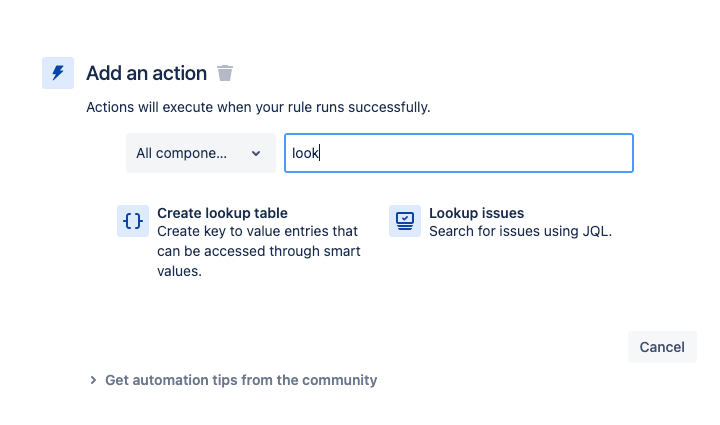Select the "Search for issues using JQL" description
The height and width of the screenshot is (425, 720).
(x=520, y=231)
